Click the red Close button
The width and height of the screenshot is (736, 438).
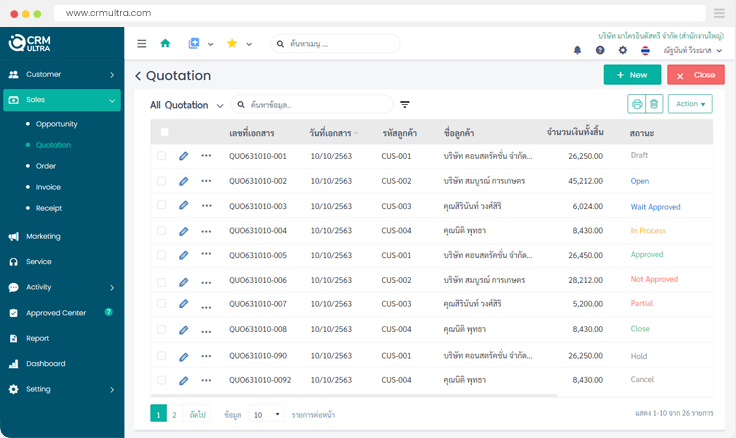point(696,75)
